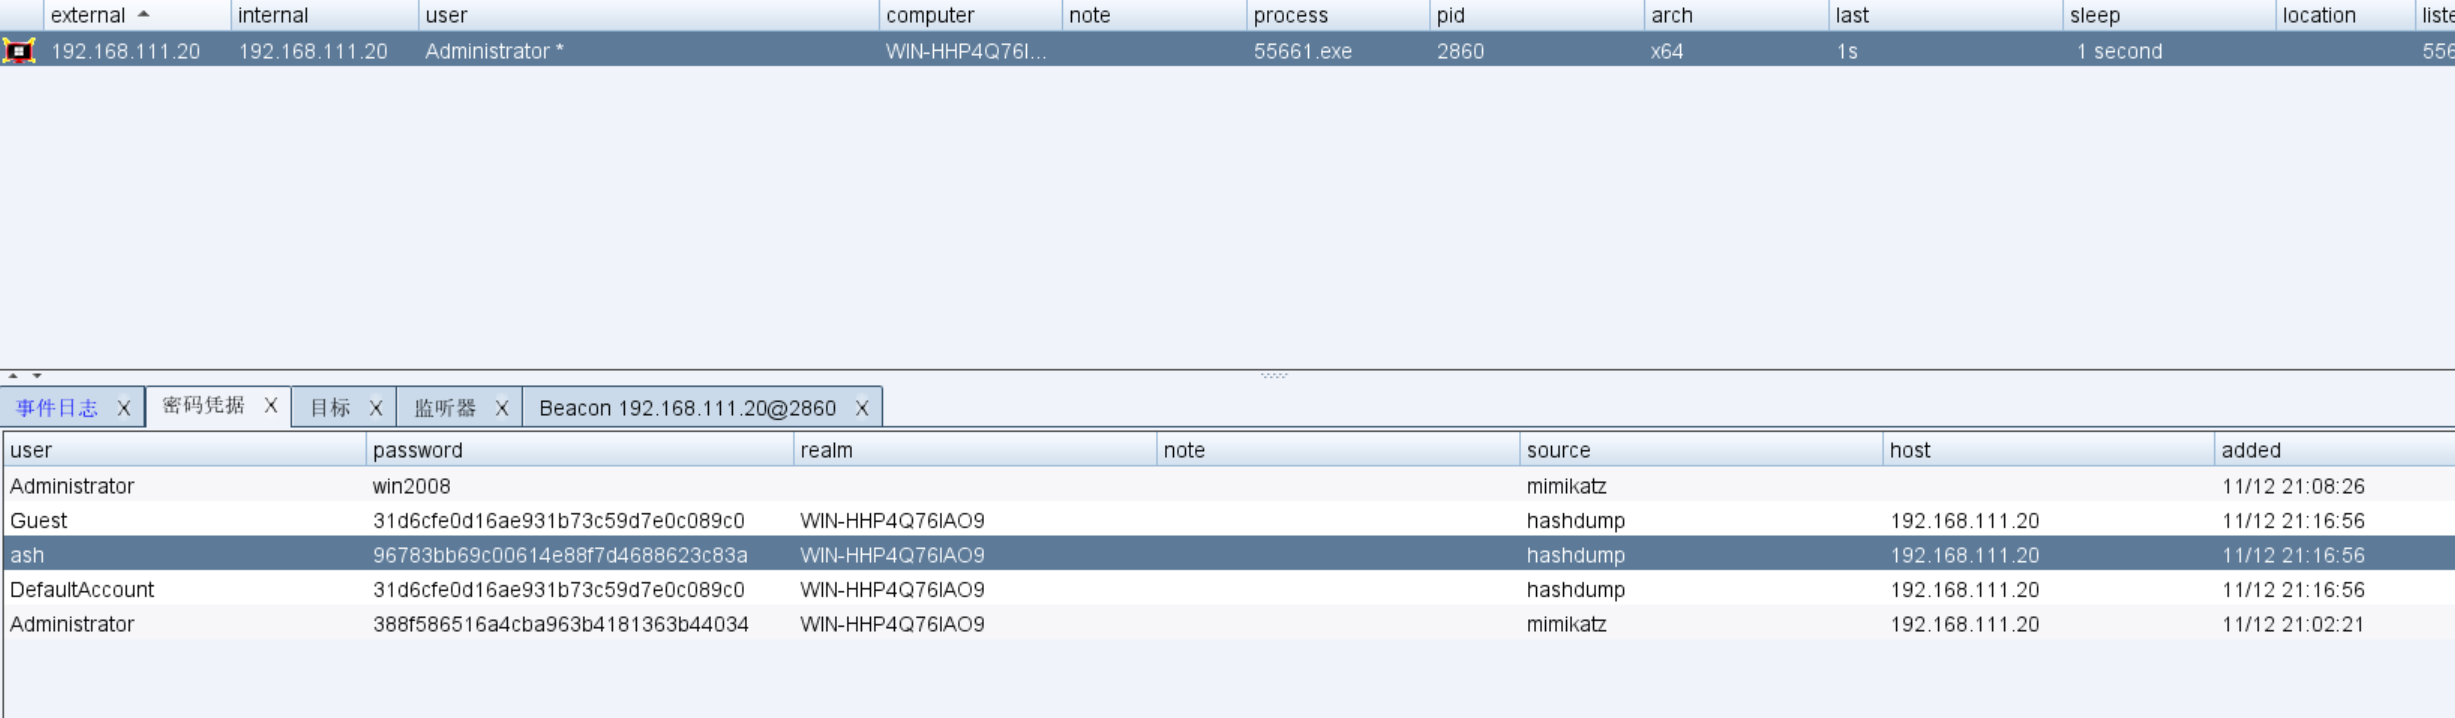Close the 密码凭据 tab
This screenshot has height=718, width=2455.
(270, 406)
